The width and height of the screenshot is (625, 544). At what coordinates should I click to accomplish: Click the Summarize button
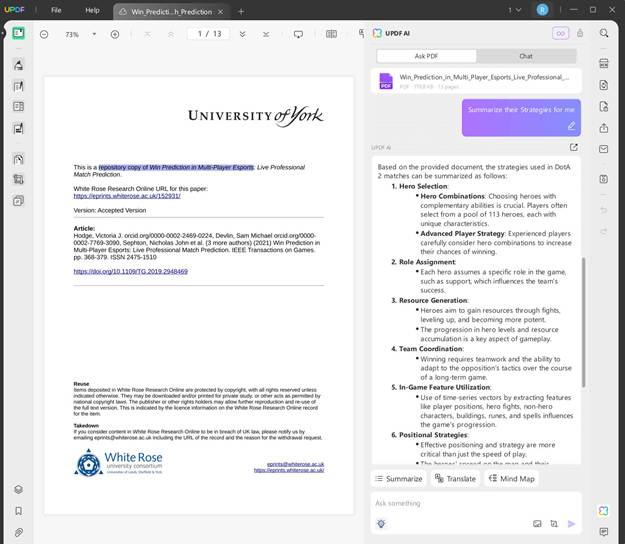click(x=398, y=479)
